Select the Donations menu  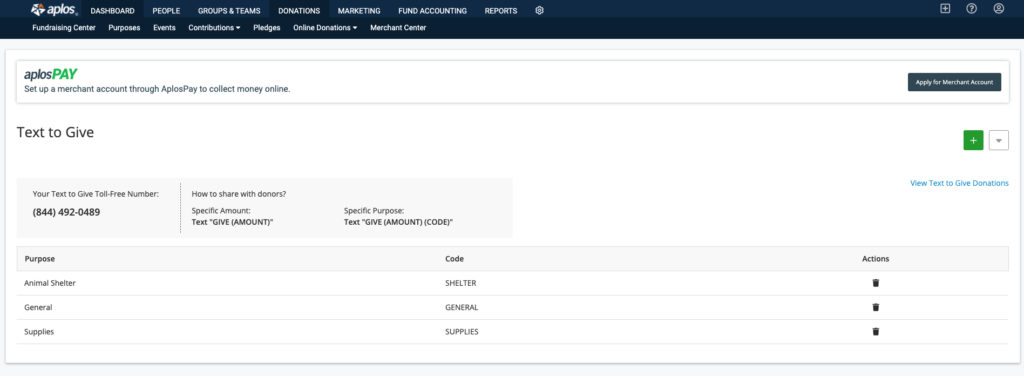(299, 11)
